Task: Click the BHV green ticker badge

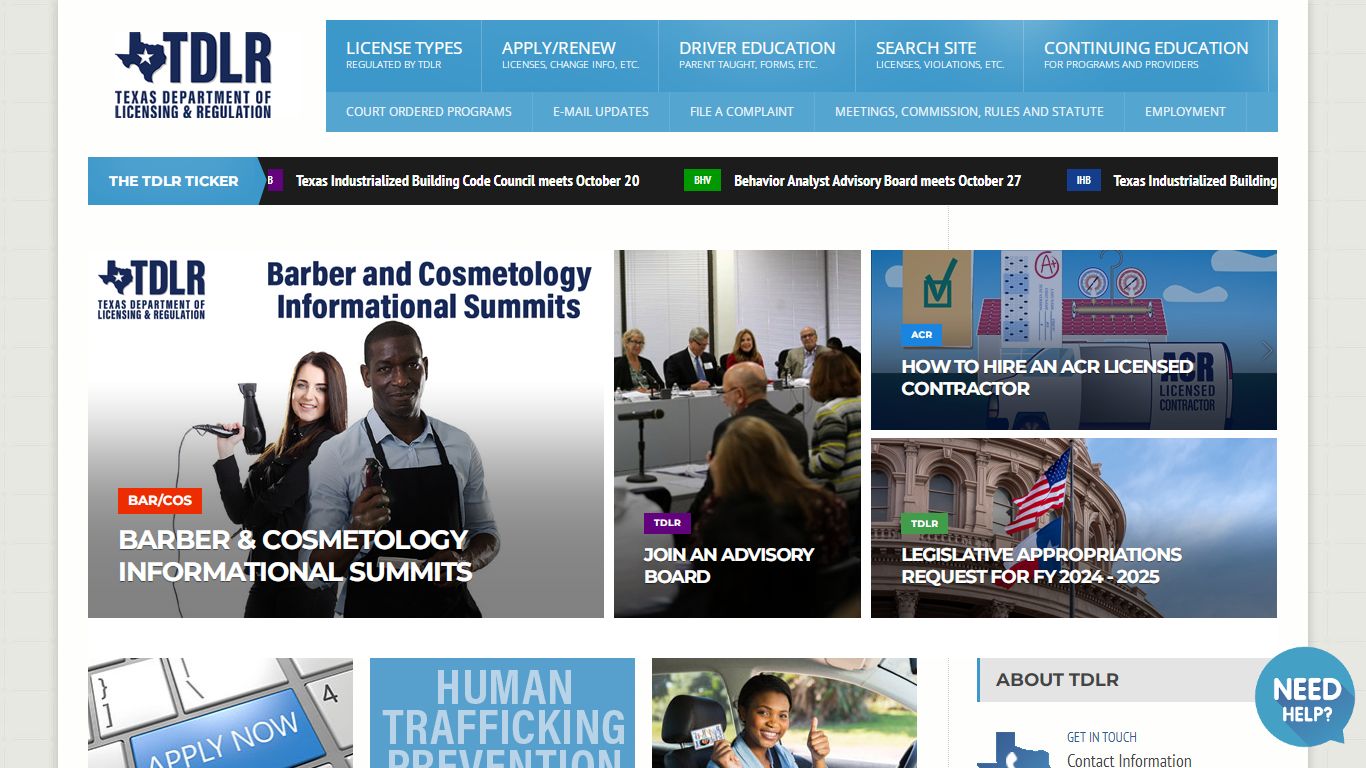Action: pos(702,180)
